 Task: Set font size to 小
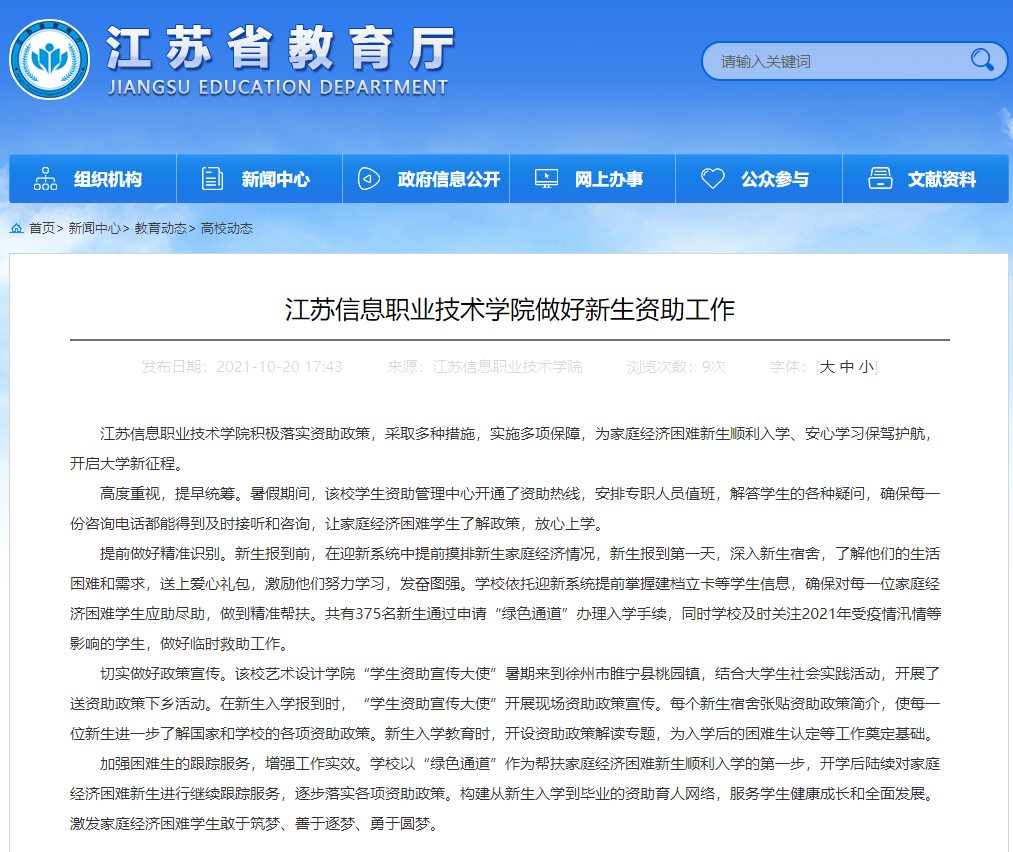click(866, 367)
